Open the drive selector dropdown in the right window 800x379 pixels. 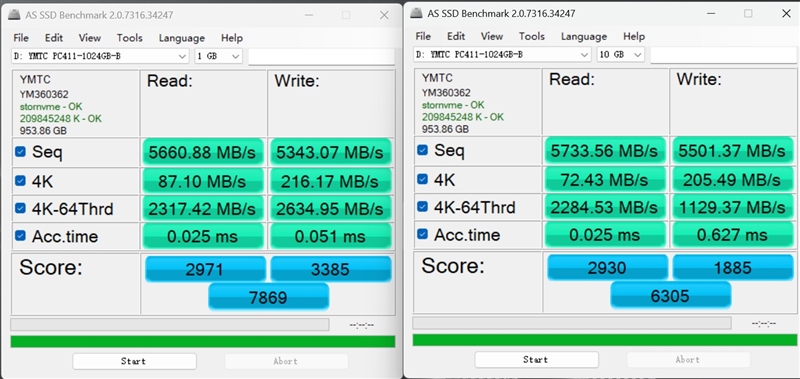pyautogui.click(x=503, y=54)
